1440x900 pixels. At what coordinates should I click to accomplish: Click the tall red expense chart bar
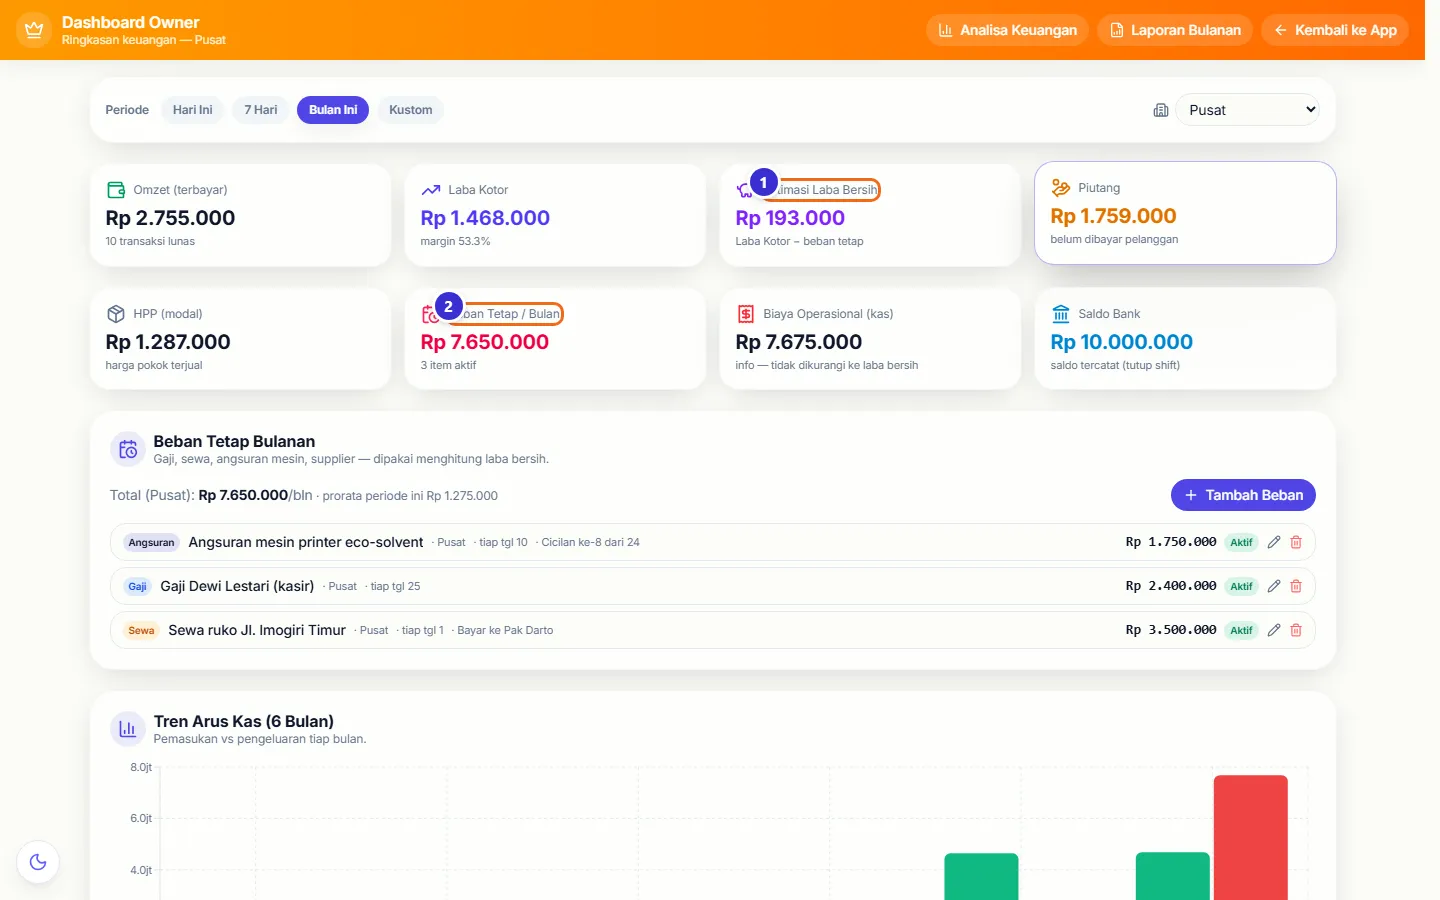1250,838
